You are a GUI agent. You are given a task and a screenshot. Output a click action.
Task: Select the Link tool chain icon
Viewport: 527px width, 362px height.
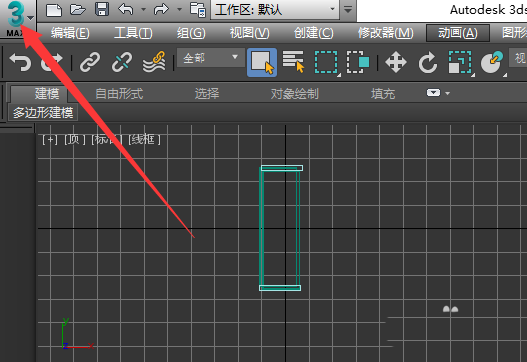[x=90, y=62]
